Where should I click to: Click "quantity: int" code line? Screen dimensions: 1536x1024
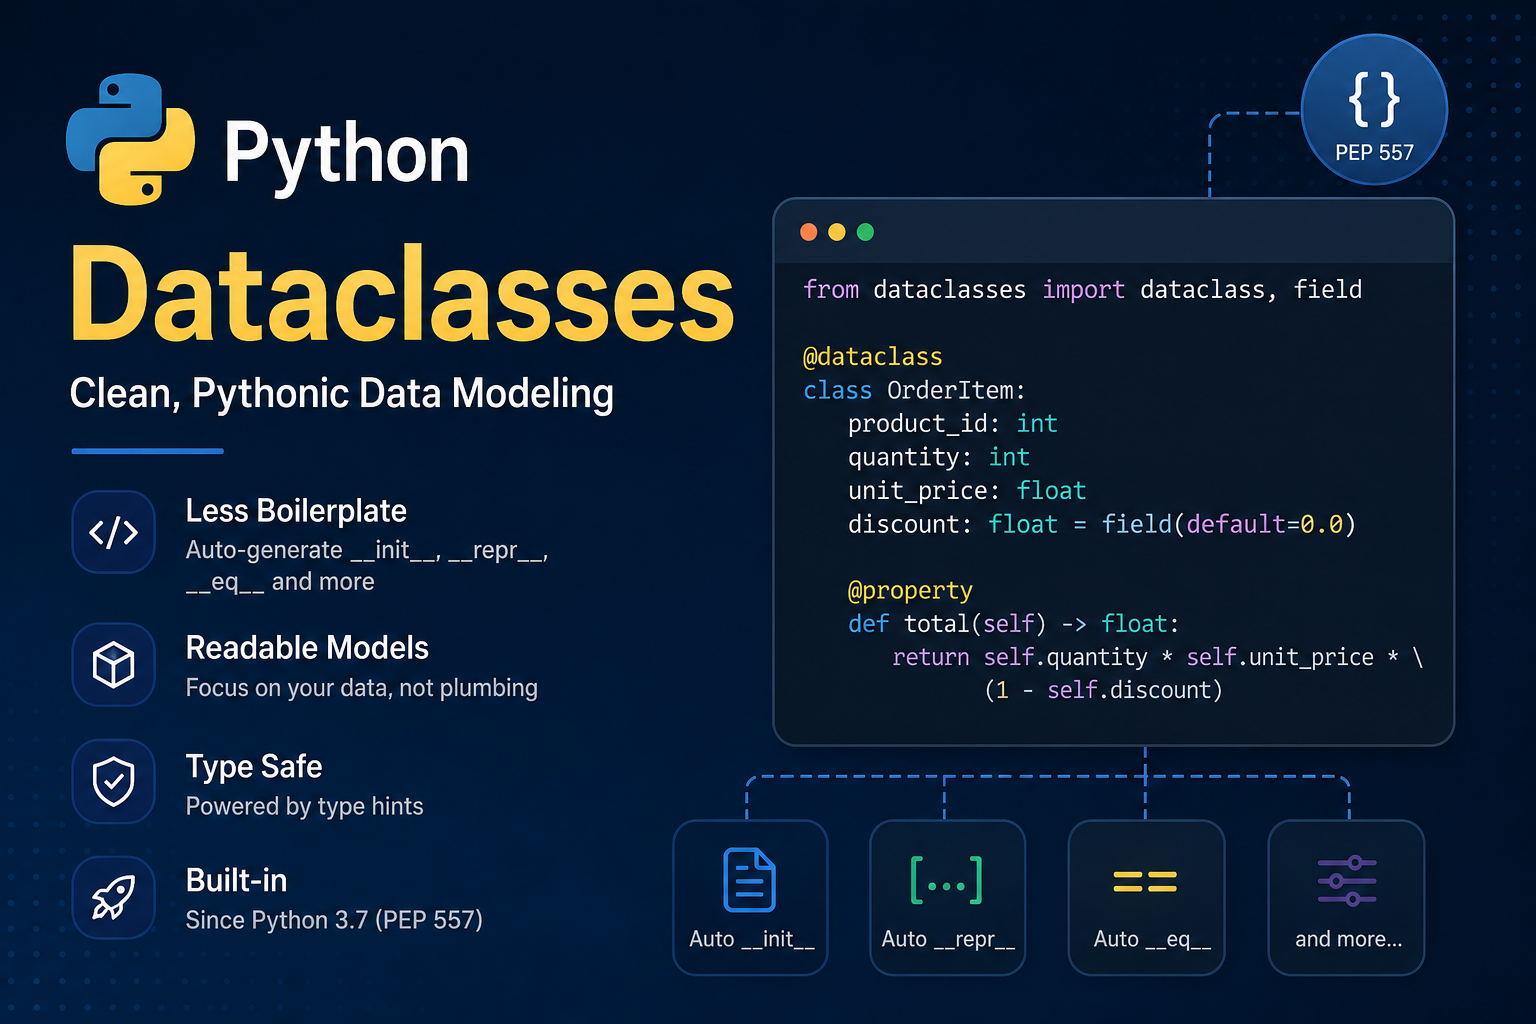pyautogui.click(x=938, y=457)
